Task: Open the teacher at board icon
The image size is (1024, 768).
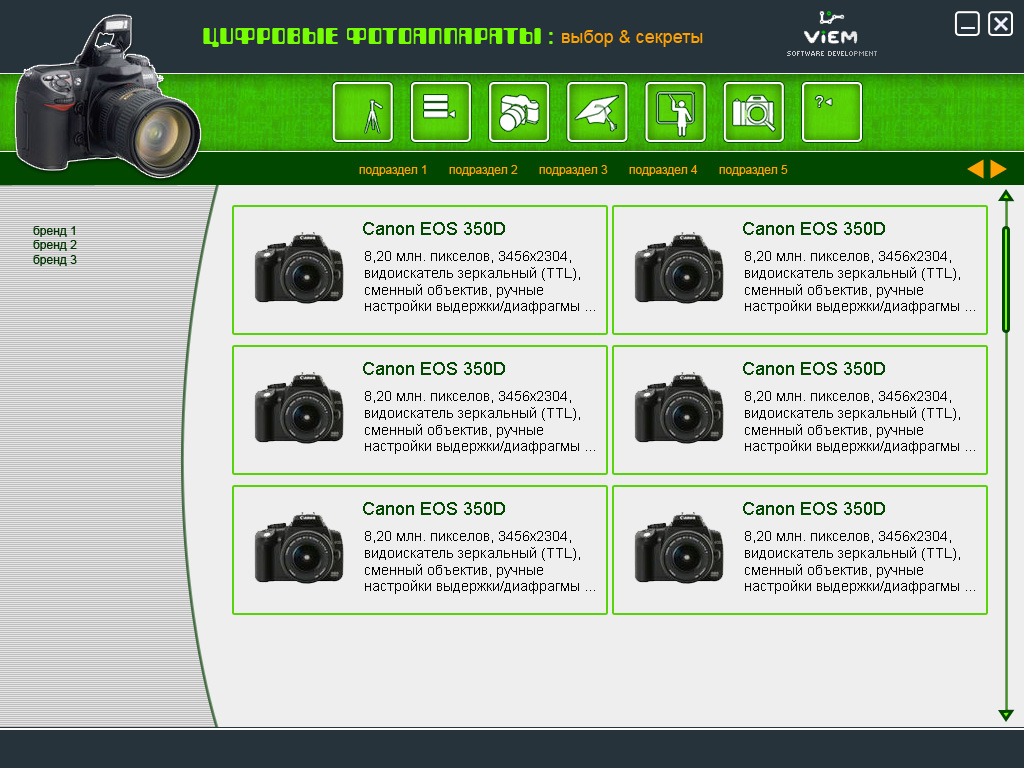Action: (x=675, y=112)
